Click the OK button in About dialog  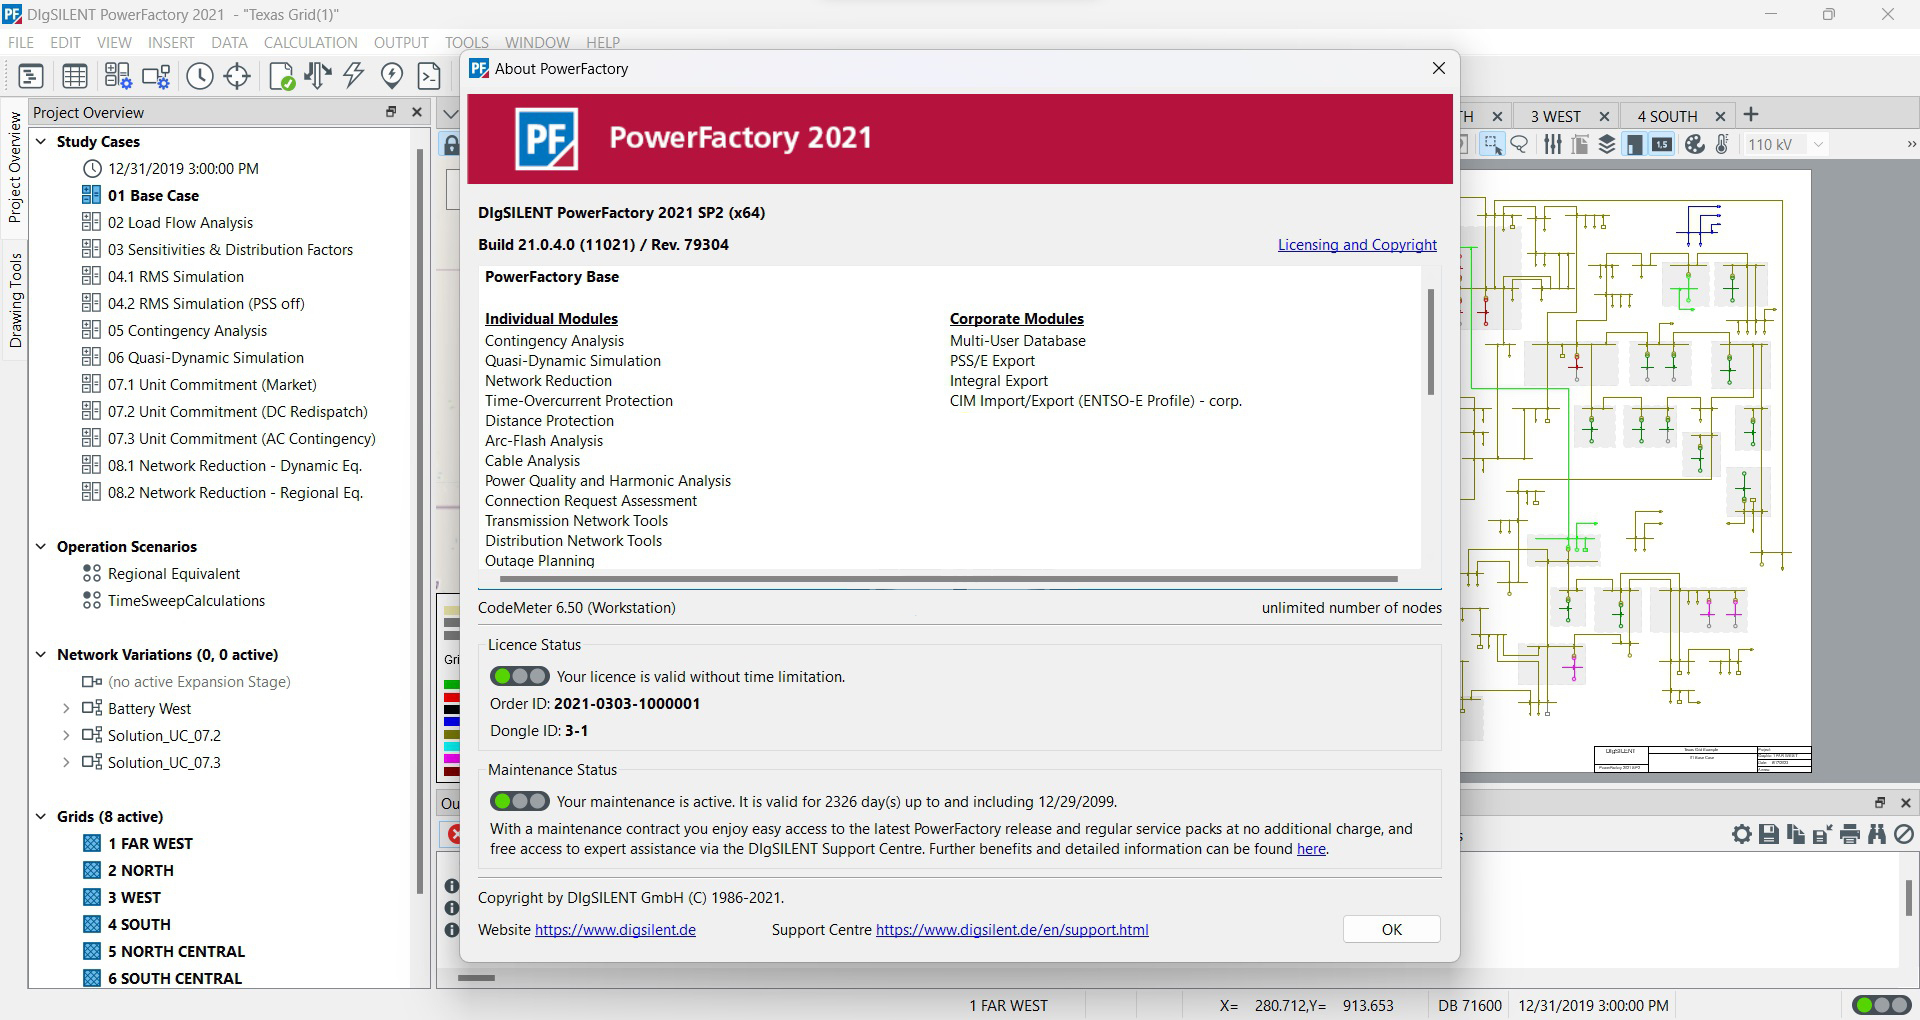1391,930
